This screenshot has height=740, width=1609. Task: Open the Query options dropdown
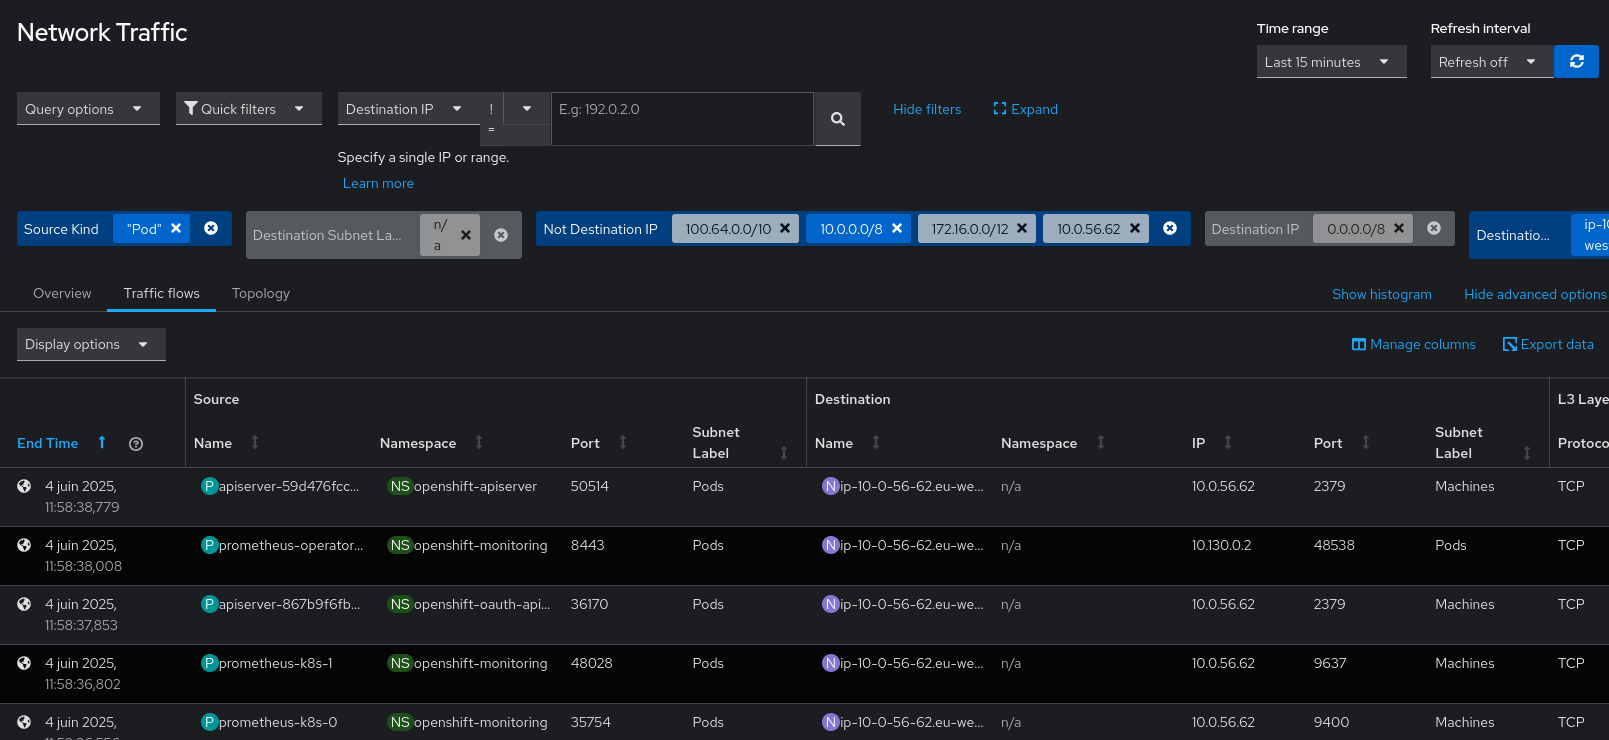coord(87,109)
